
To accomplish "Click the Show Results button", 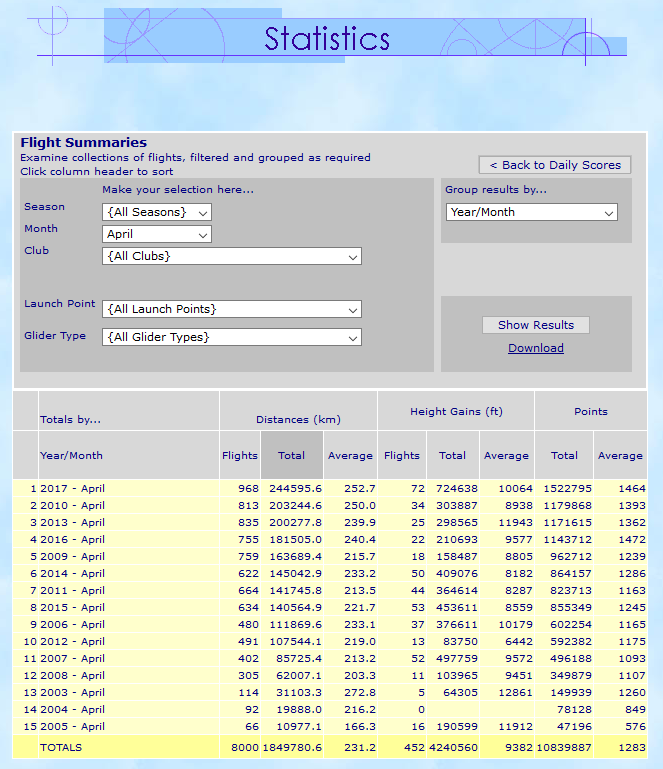I will tap(535, 325).
